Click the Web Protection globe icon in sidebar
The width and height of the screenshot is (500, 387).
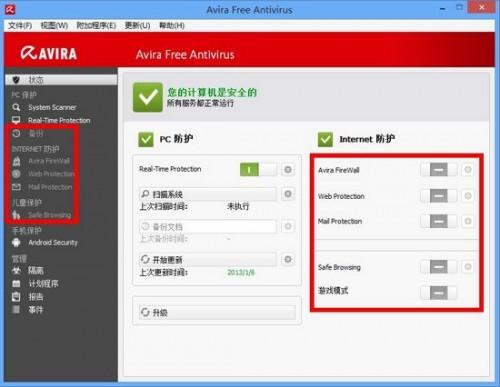16,174
